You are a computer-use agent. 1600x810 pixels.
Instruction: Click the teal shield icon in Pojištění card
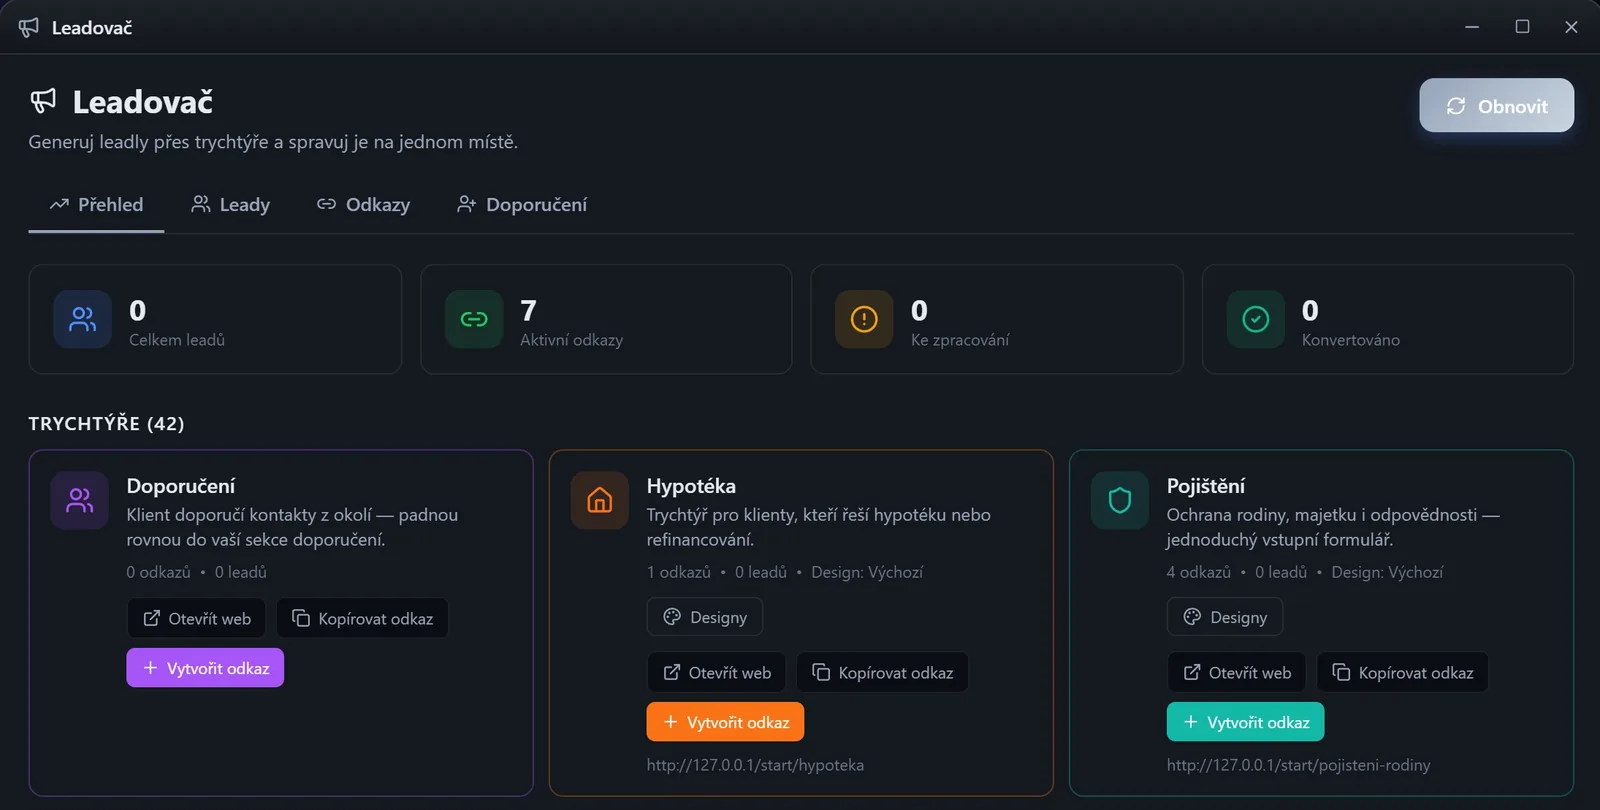point(1120,500)
